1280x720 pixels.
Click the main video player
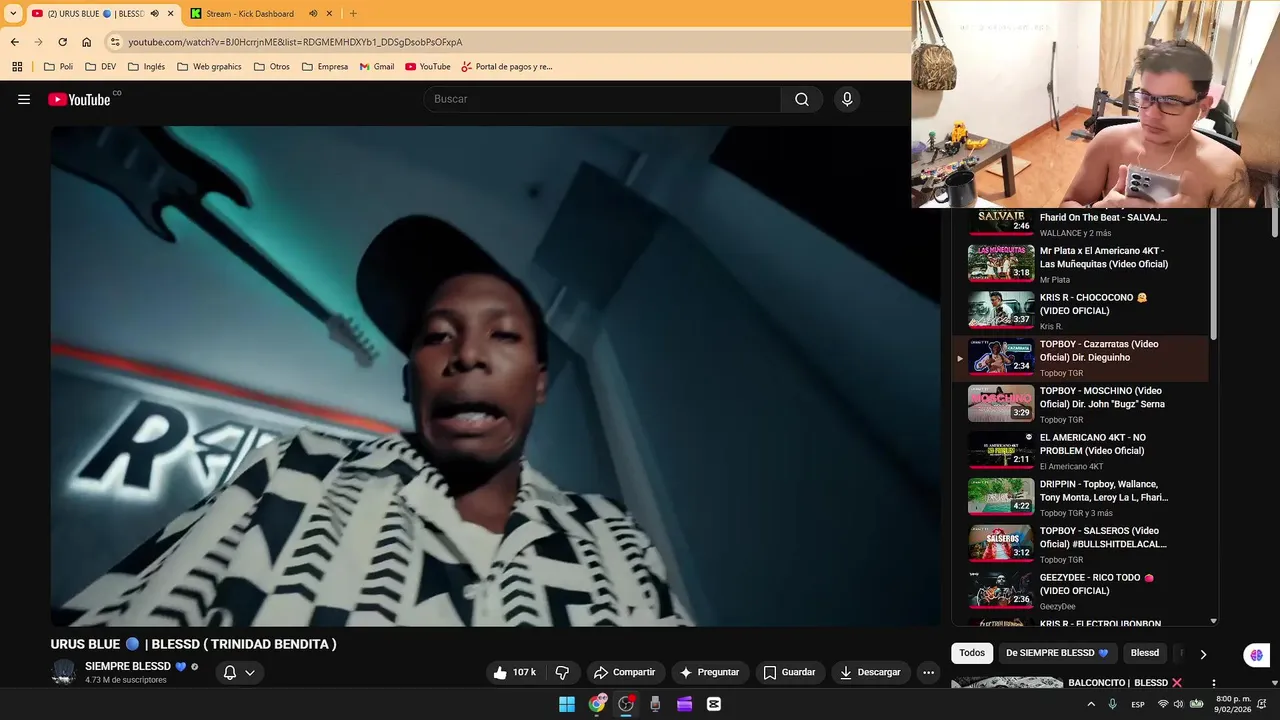[495, 376]
